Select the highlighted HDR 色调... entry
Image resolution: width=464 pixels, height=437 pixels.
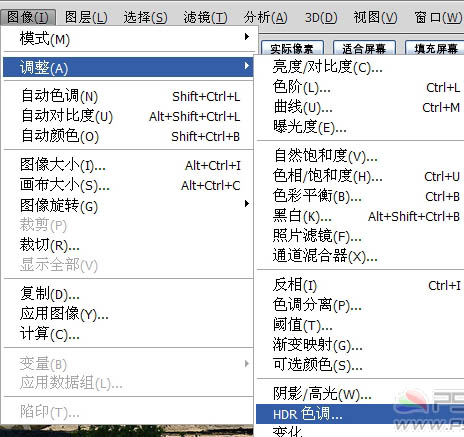[x=360, y=414]
